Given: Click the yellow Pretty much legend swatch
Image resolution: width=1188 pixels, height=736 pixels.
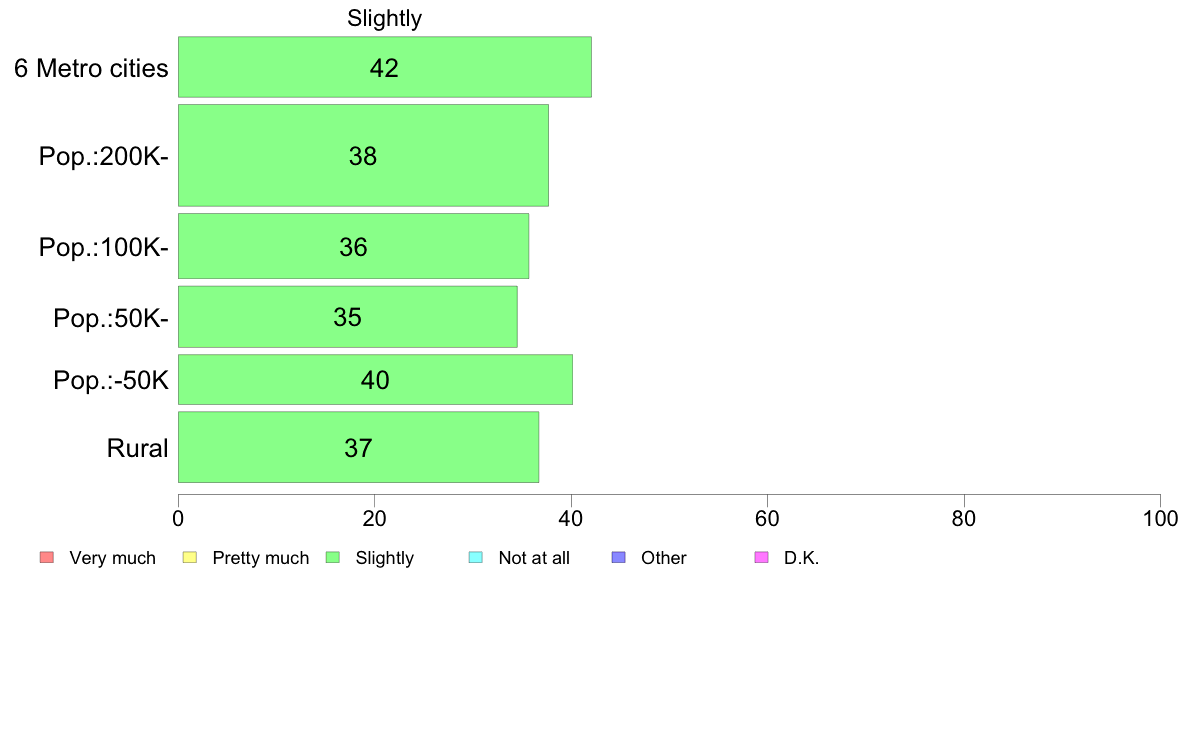Looking at the screenshot, I should point(189,558).
